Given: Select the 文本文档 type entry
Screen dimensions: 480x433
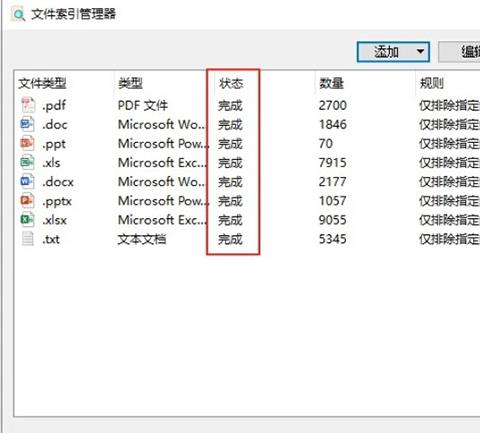Looking at the screenshot, I should point(142,239).
